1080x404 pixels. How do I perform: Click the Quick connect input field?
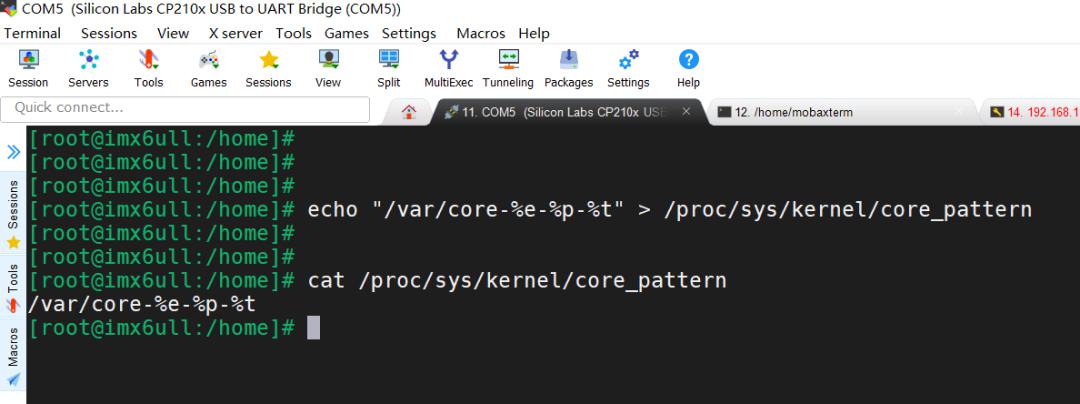[x=185, y=108]
